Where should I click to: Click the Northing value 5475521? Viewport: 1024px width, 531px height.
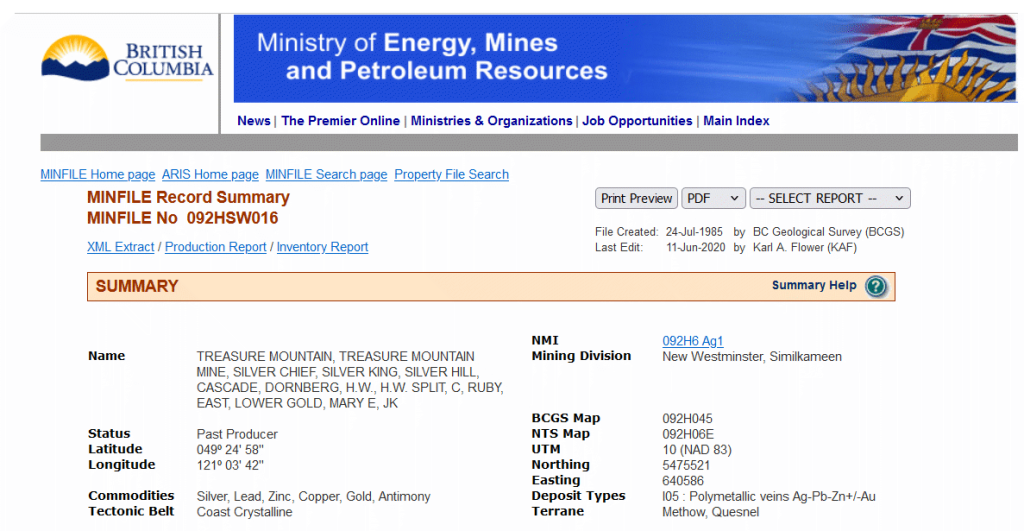point(686,466)
